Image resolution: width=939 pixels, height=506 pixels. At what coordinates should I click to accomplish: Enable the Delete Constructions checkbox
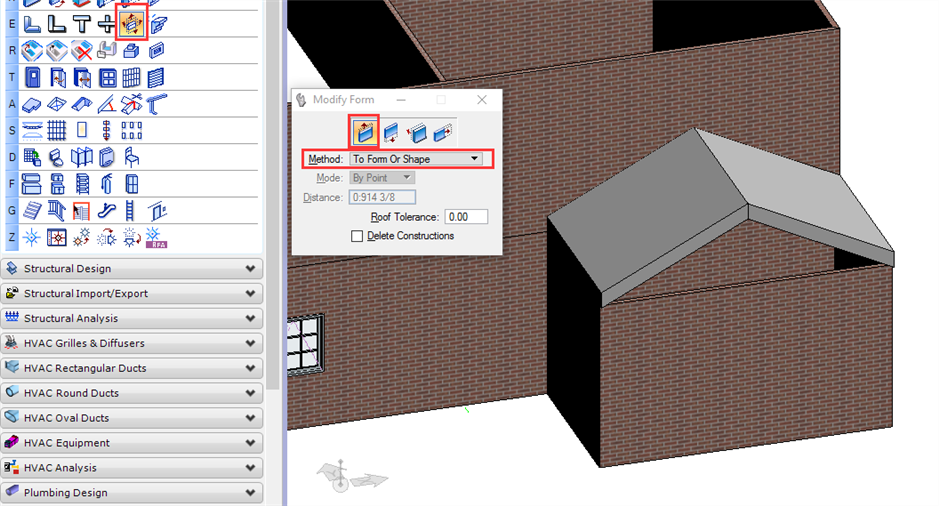357,236
